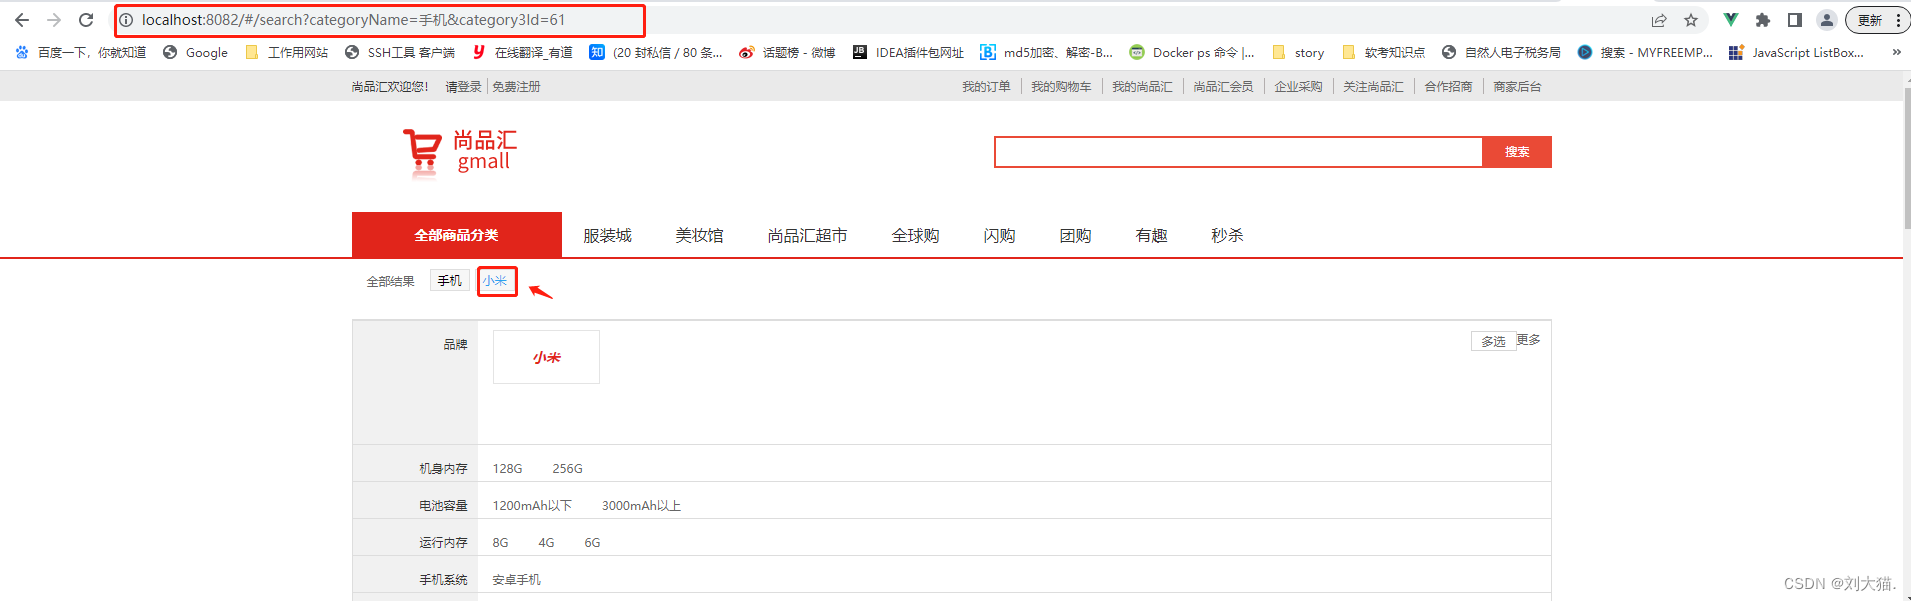Select 全球购 nav item
The height and width of the screenshot is (601, 1911).
coord(915,236)
